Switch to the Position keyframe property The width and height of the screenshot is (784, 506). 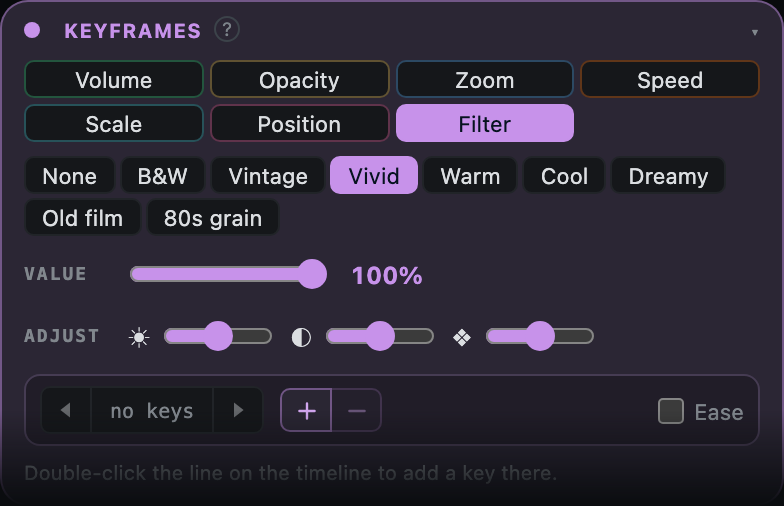point(300,124)
